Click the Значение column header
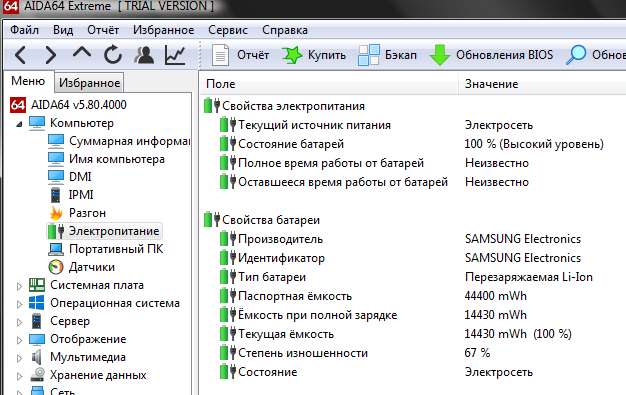 pos(543,84)
